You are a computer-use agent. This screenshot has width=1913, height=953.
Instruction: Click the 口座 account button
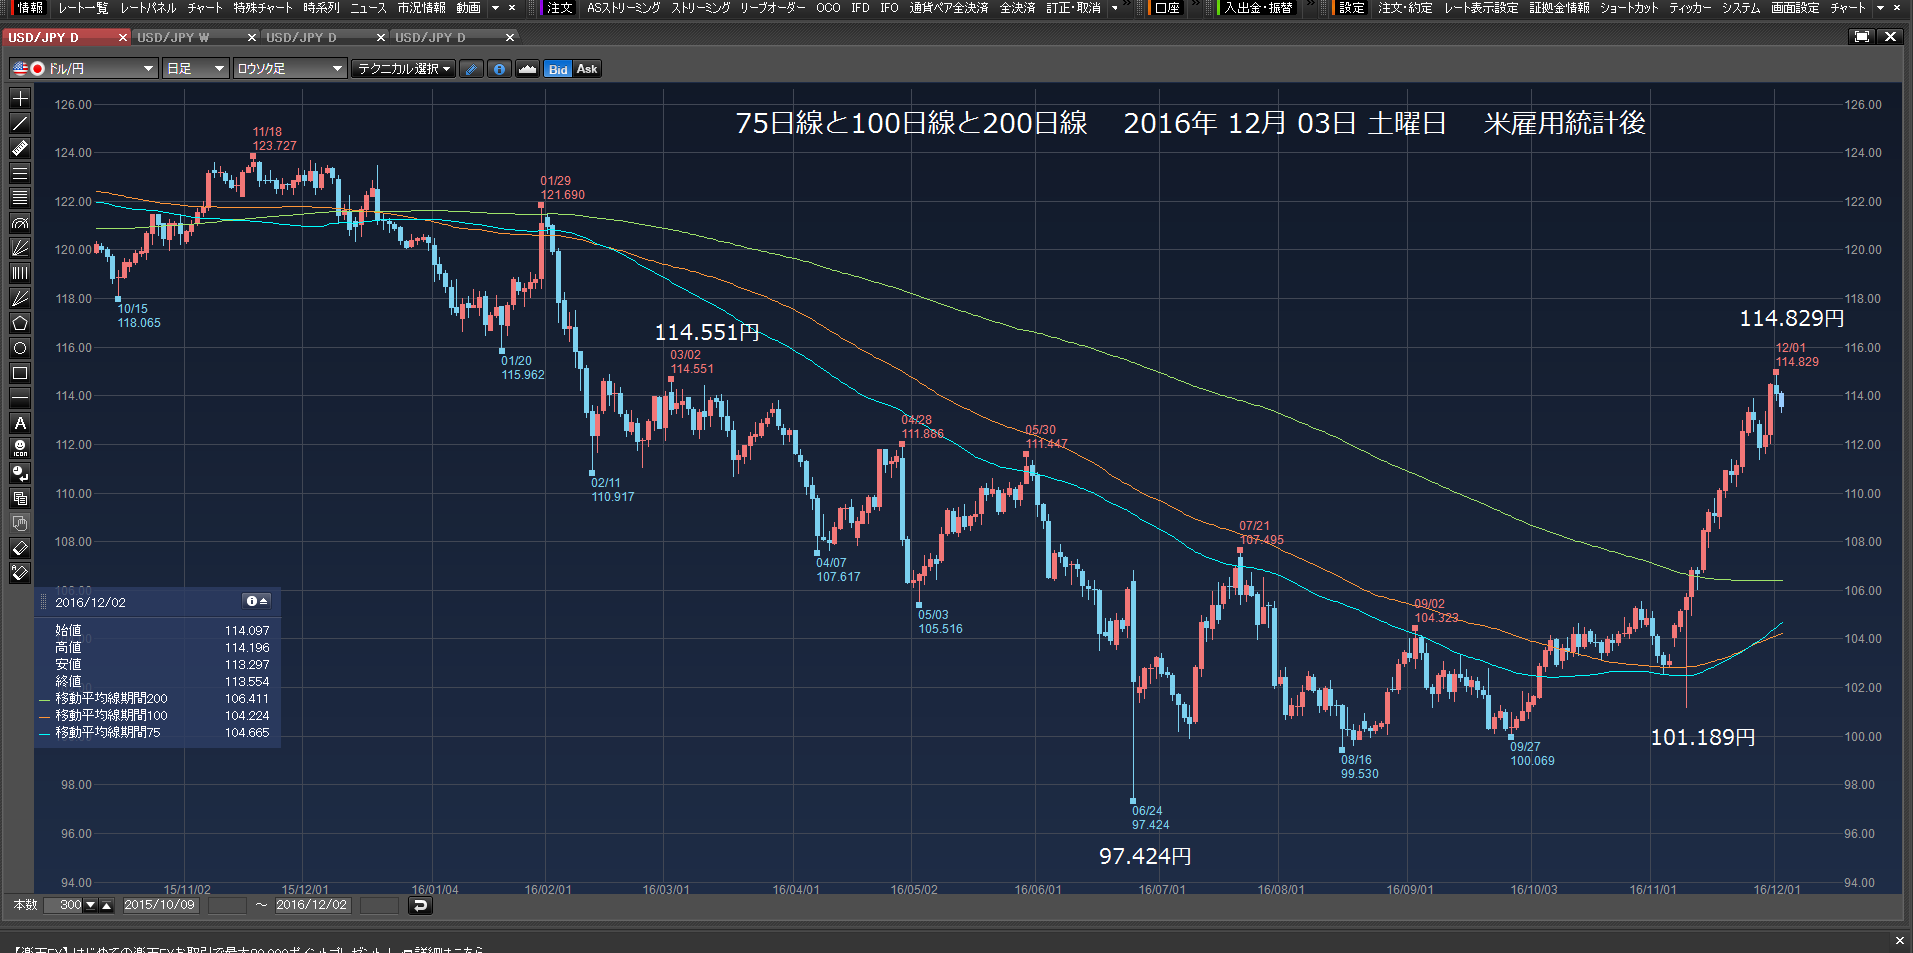click(1167, 8)
